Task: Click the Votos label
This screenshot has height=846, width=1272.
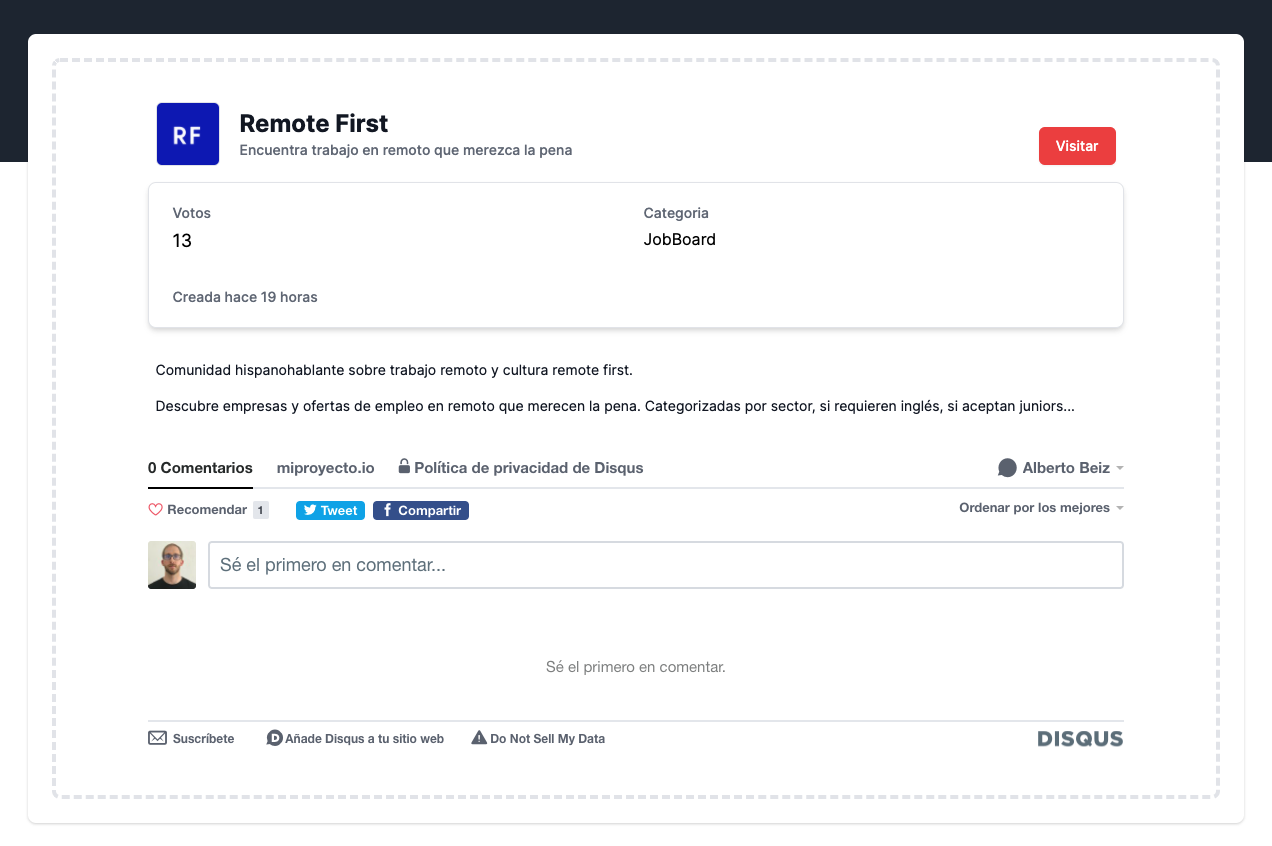Action: coord(192,213)
